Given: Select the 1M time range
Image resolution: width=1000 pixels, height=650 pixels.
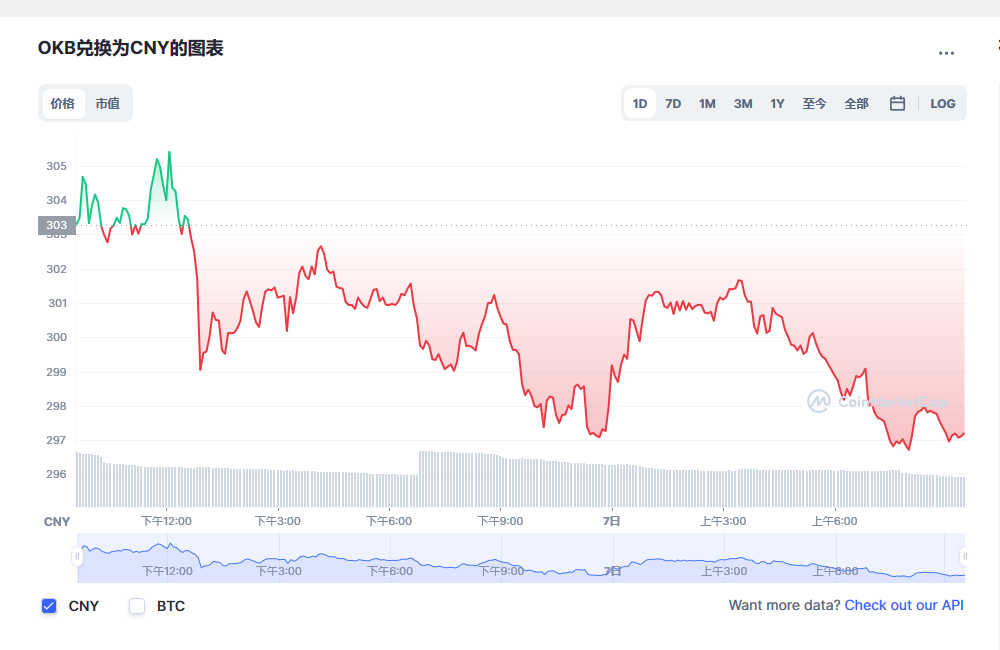Looking at the screenshot, I should point(707,103).
